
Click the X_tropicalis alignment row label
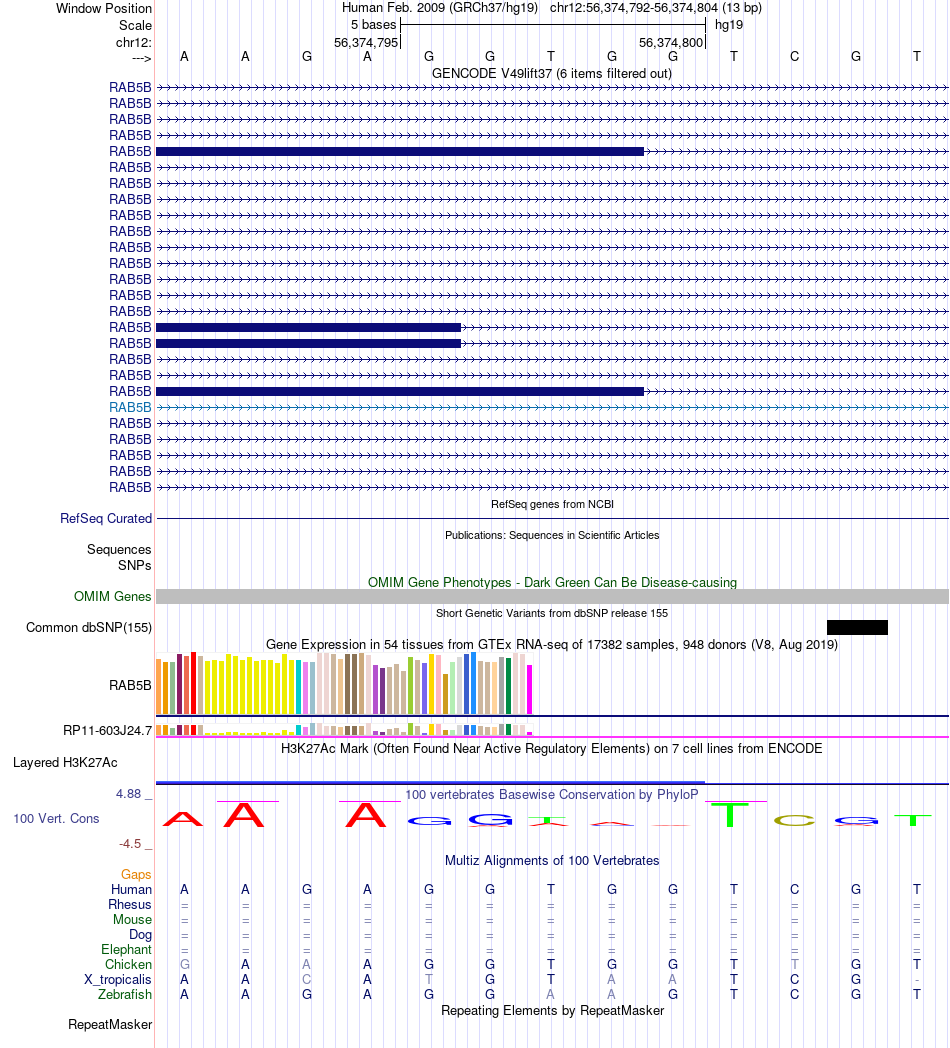[x=118, y=980]
